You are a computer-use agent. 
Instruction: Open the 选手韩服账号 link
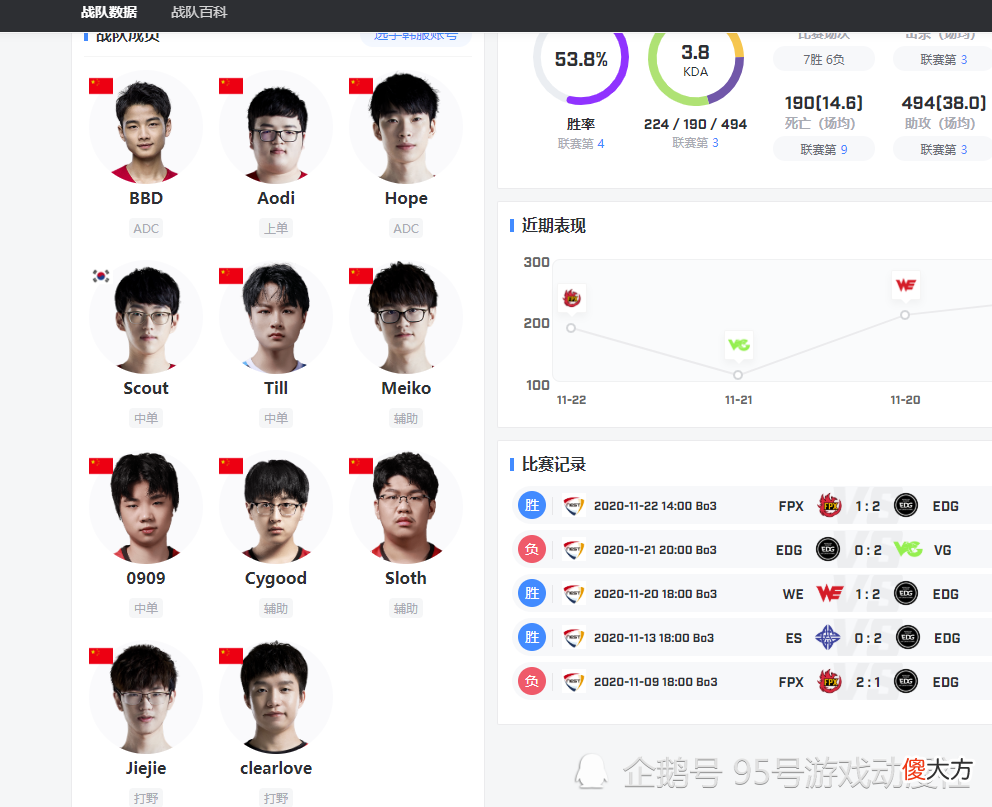coord(416,36)
